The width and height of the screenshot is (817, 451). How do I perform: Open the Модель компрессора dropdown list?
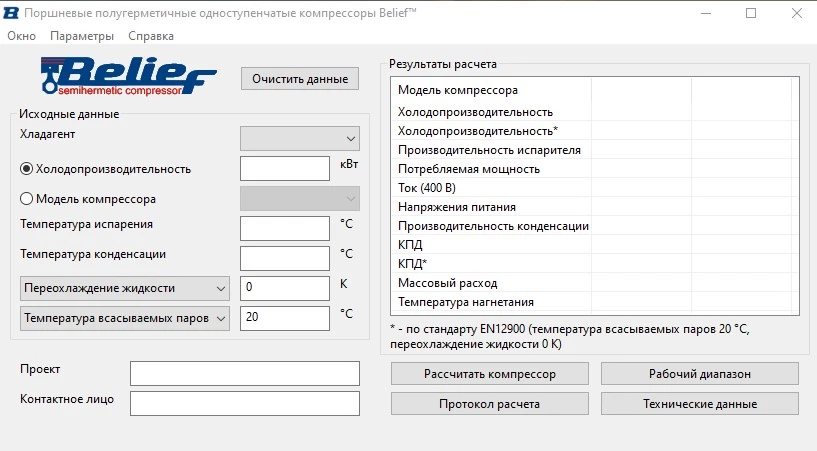[x=300, y=199]
